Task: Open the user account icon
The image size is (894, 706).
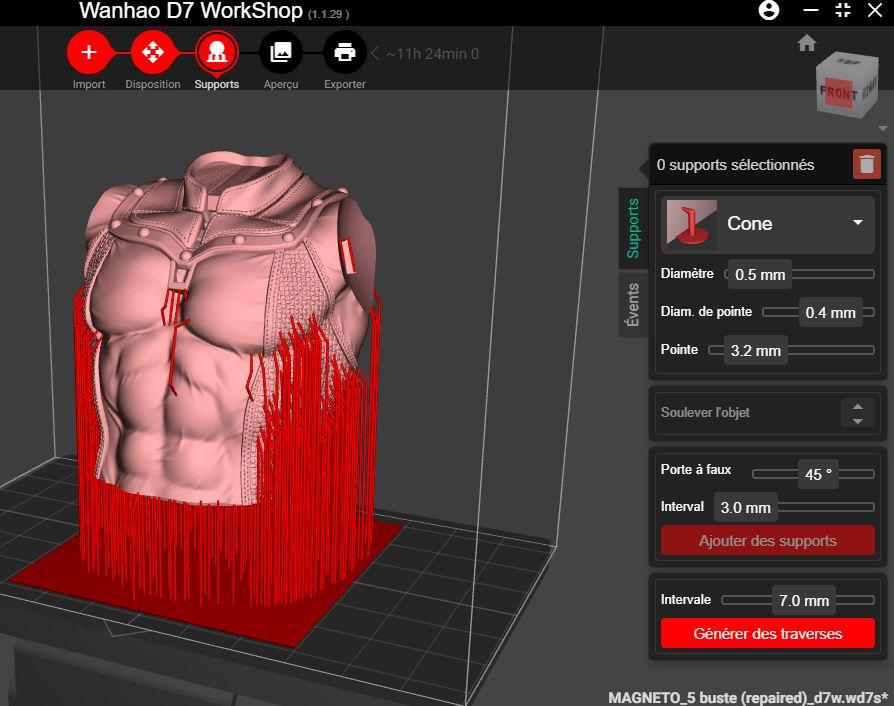Action: tap(769, 10)
